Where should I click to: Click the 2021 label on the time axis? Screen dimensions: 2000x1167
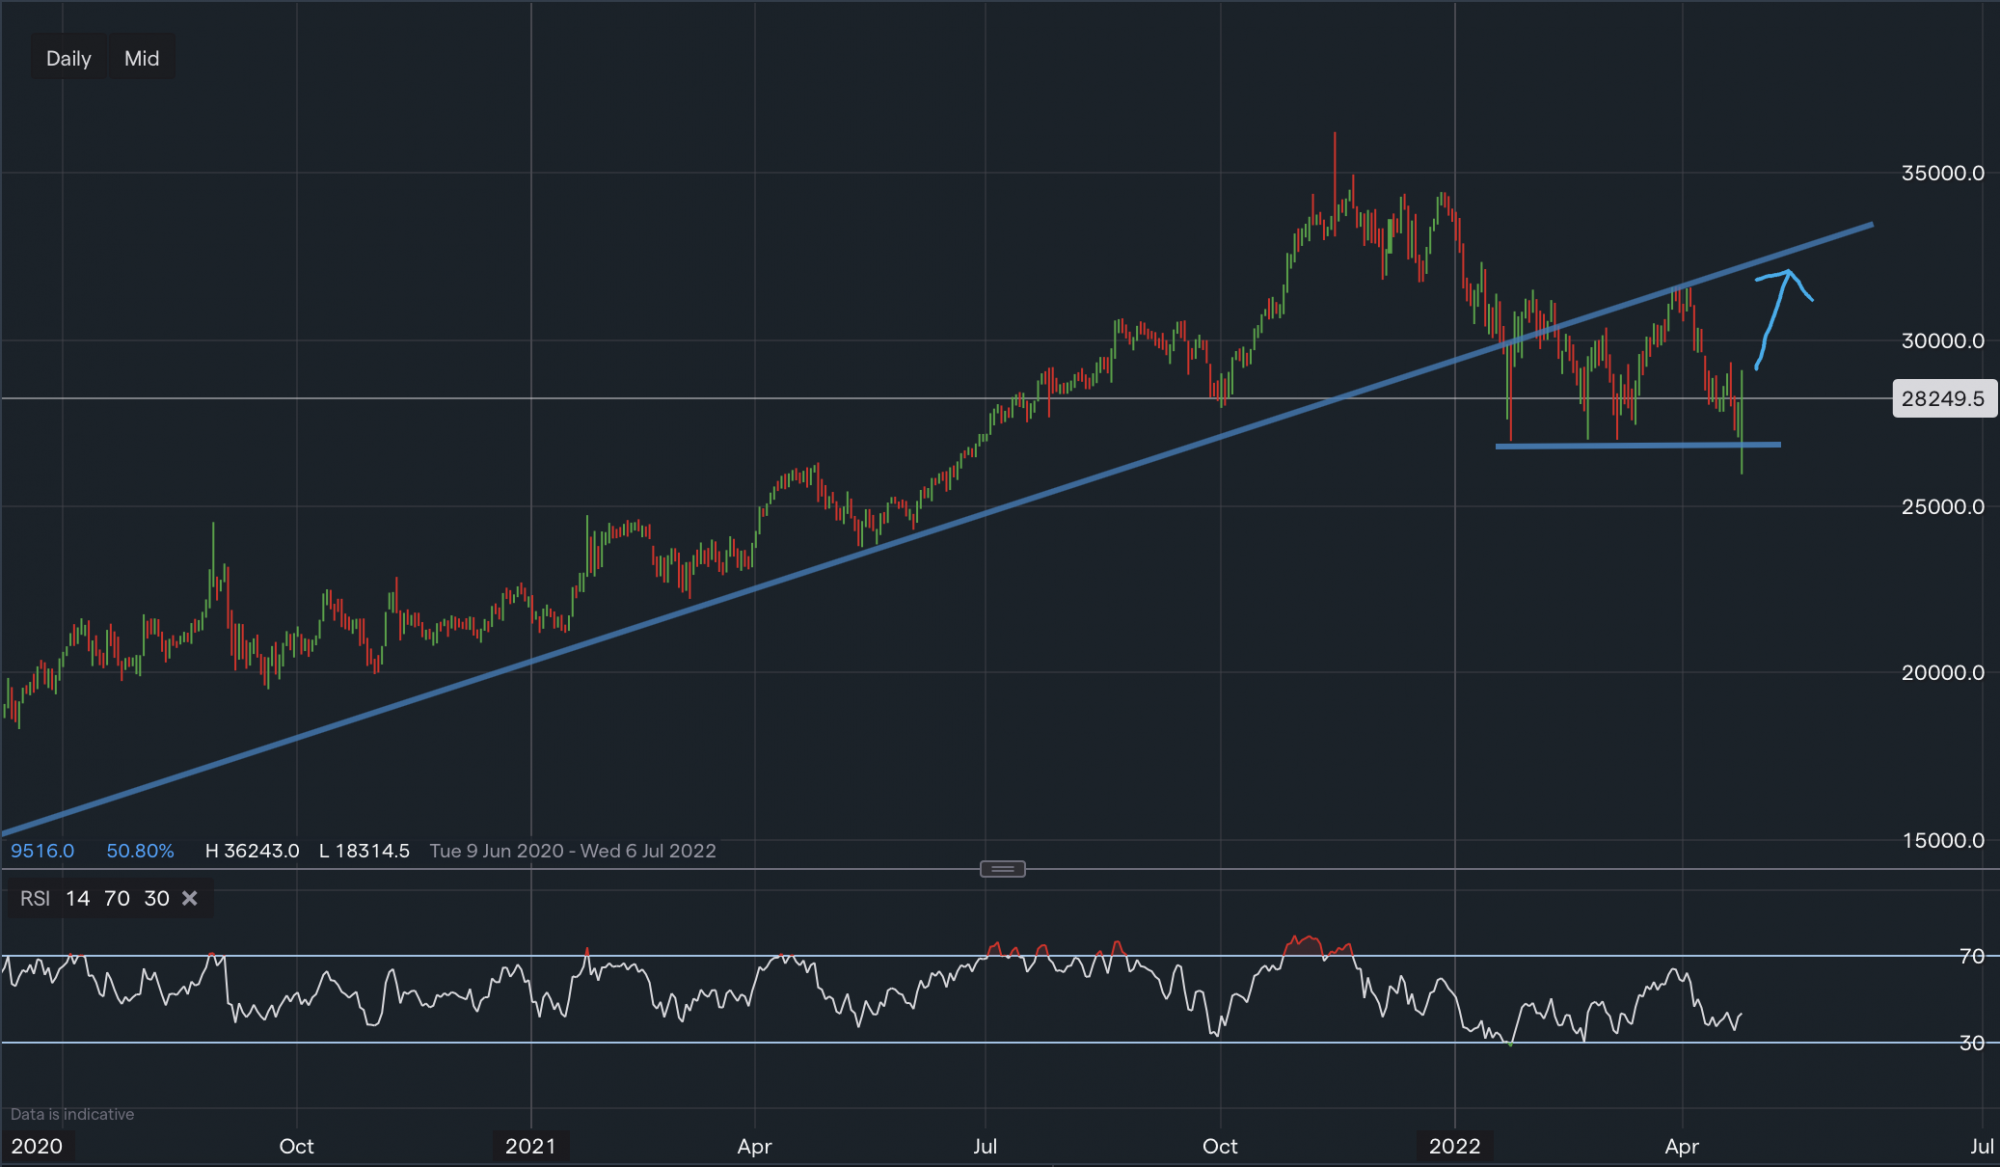533,1147
